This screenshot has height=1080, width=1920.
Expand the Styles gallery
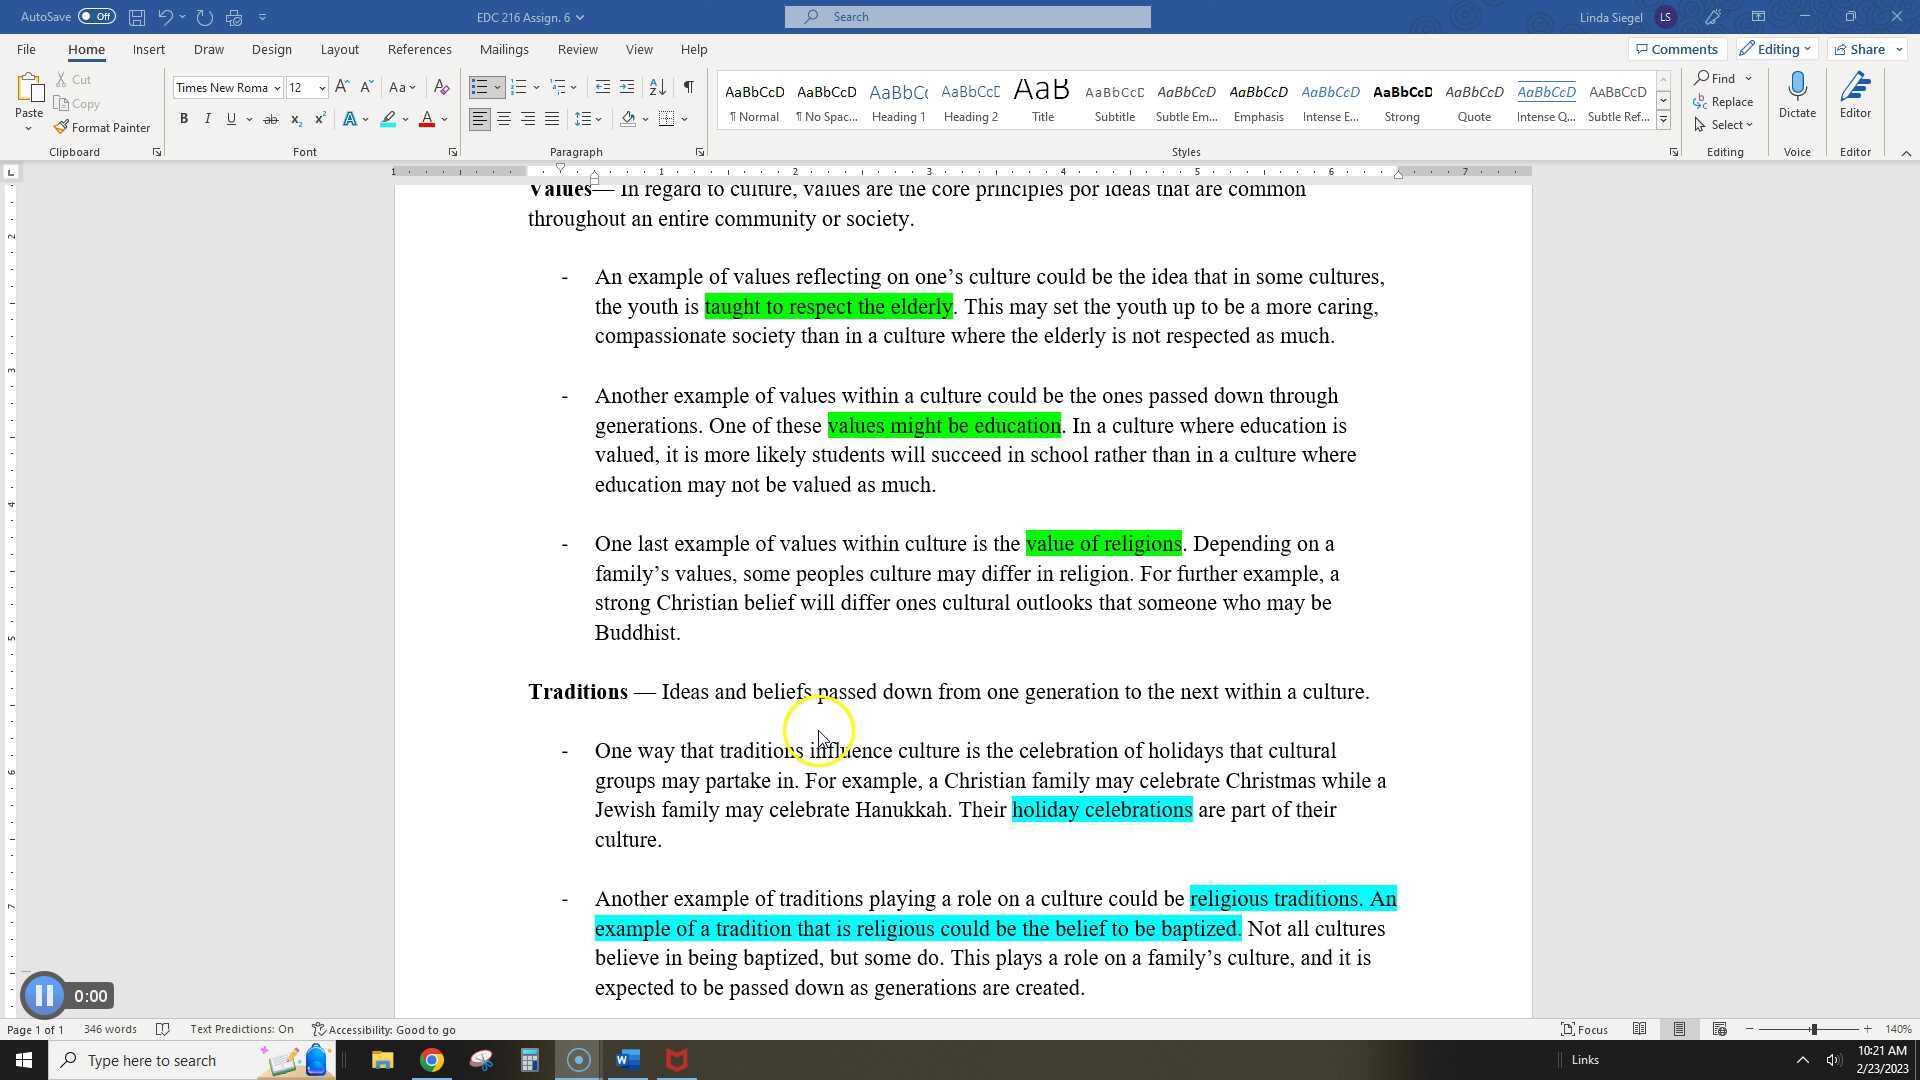pos(1663,120)
